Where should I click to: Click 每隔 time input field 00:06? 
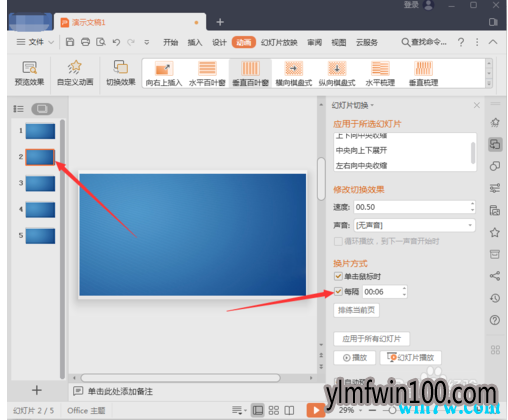385,292
